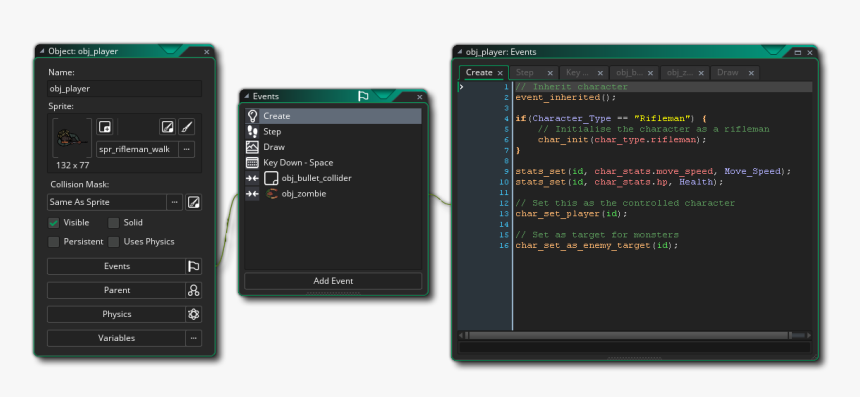Enable the Uses Physics checkbox
Viewport: 860px width, 397px height.
click(x=114, y=242)
